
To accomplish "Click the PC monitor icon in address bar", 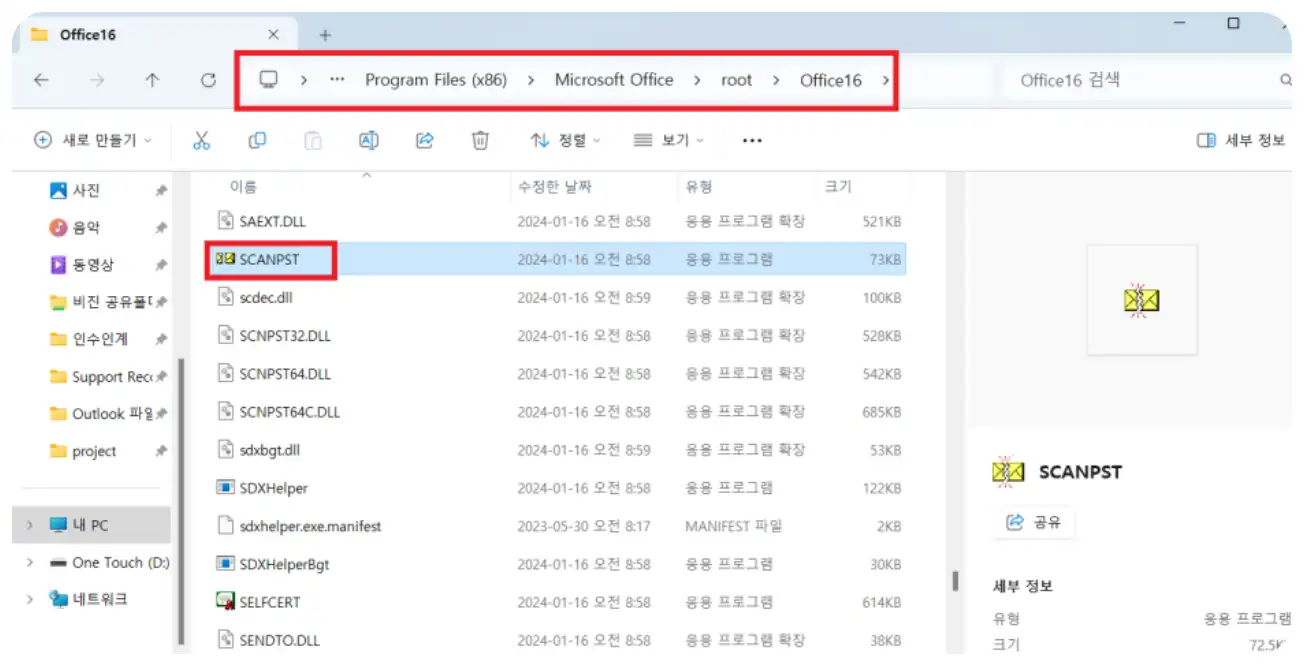I will pos(268,80).
